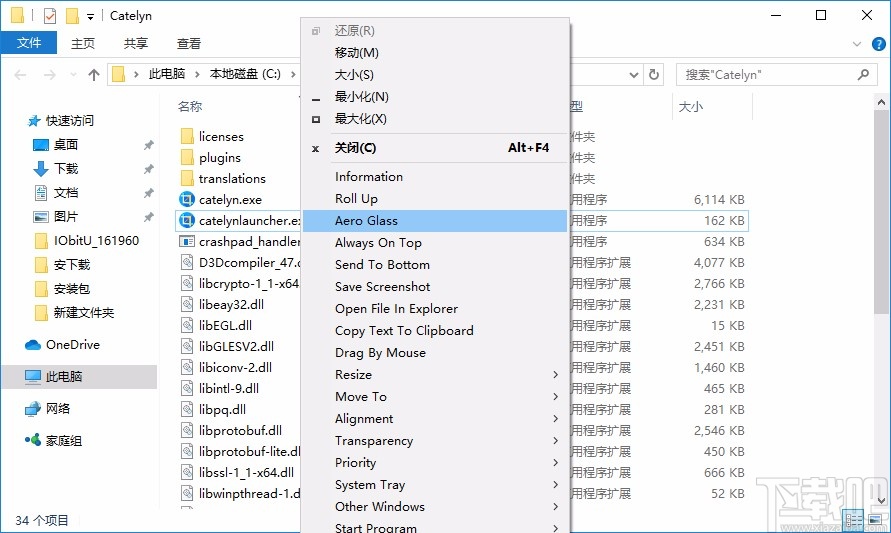Expand the ribbon with the chevron
The width and height of the screenshot is (891, 533).
click(857, 44)
